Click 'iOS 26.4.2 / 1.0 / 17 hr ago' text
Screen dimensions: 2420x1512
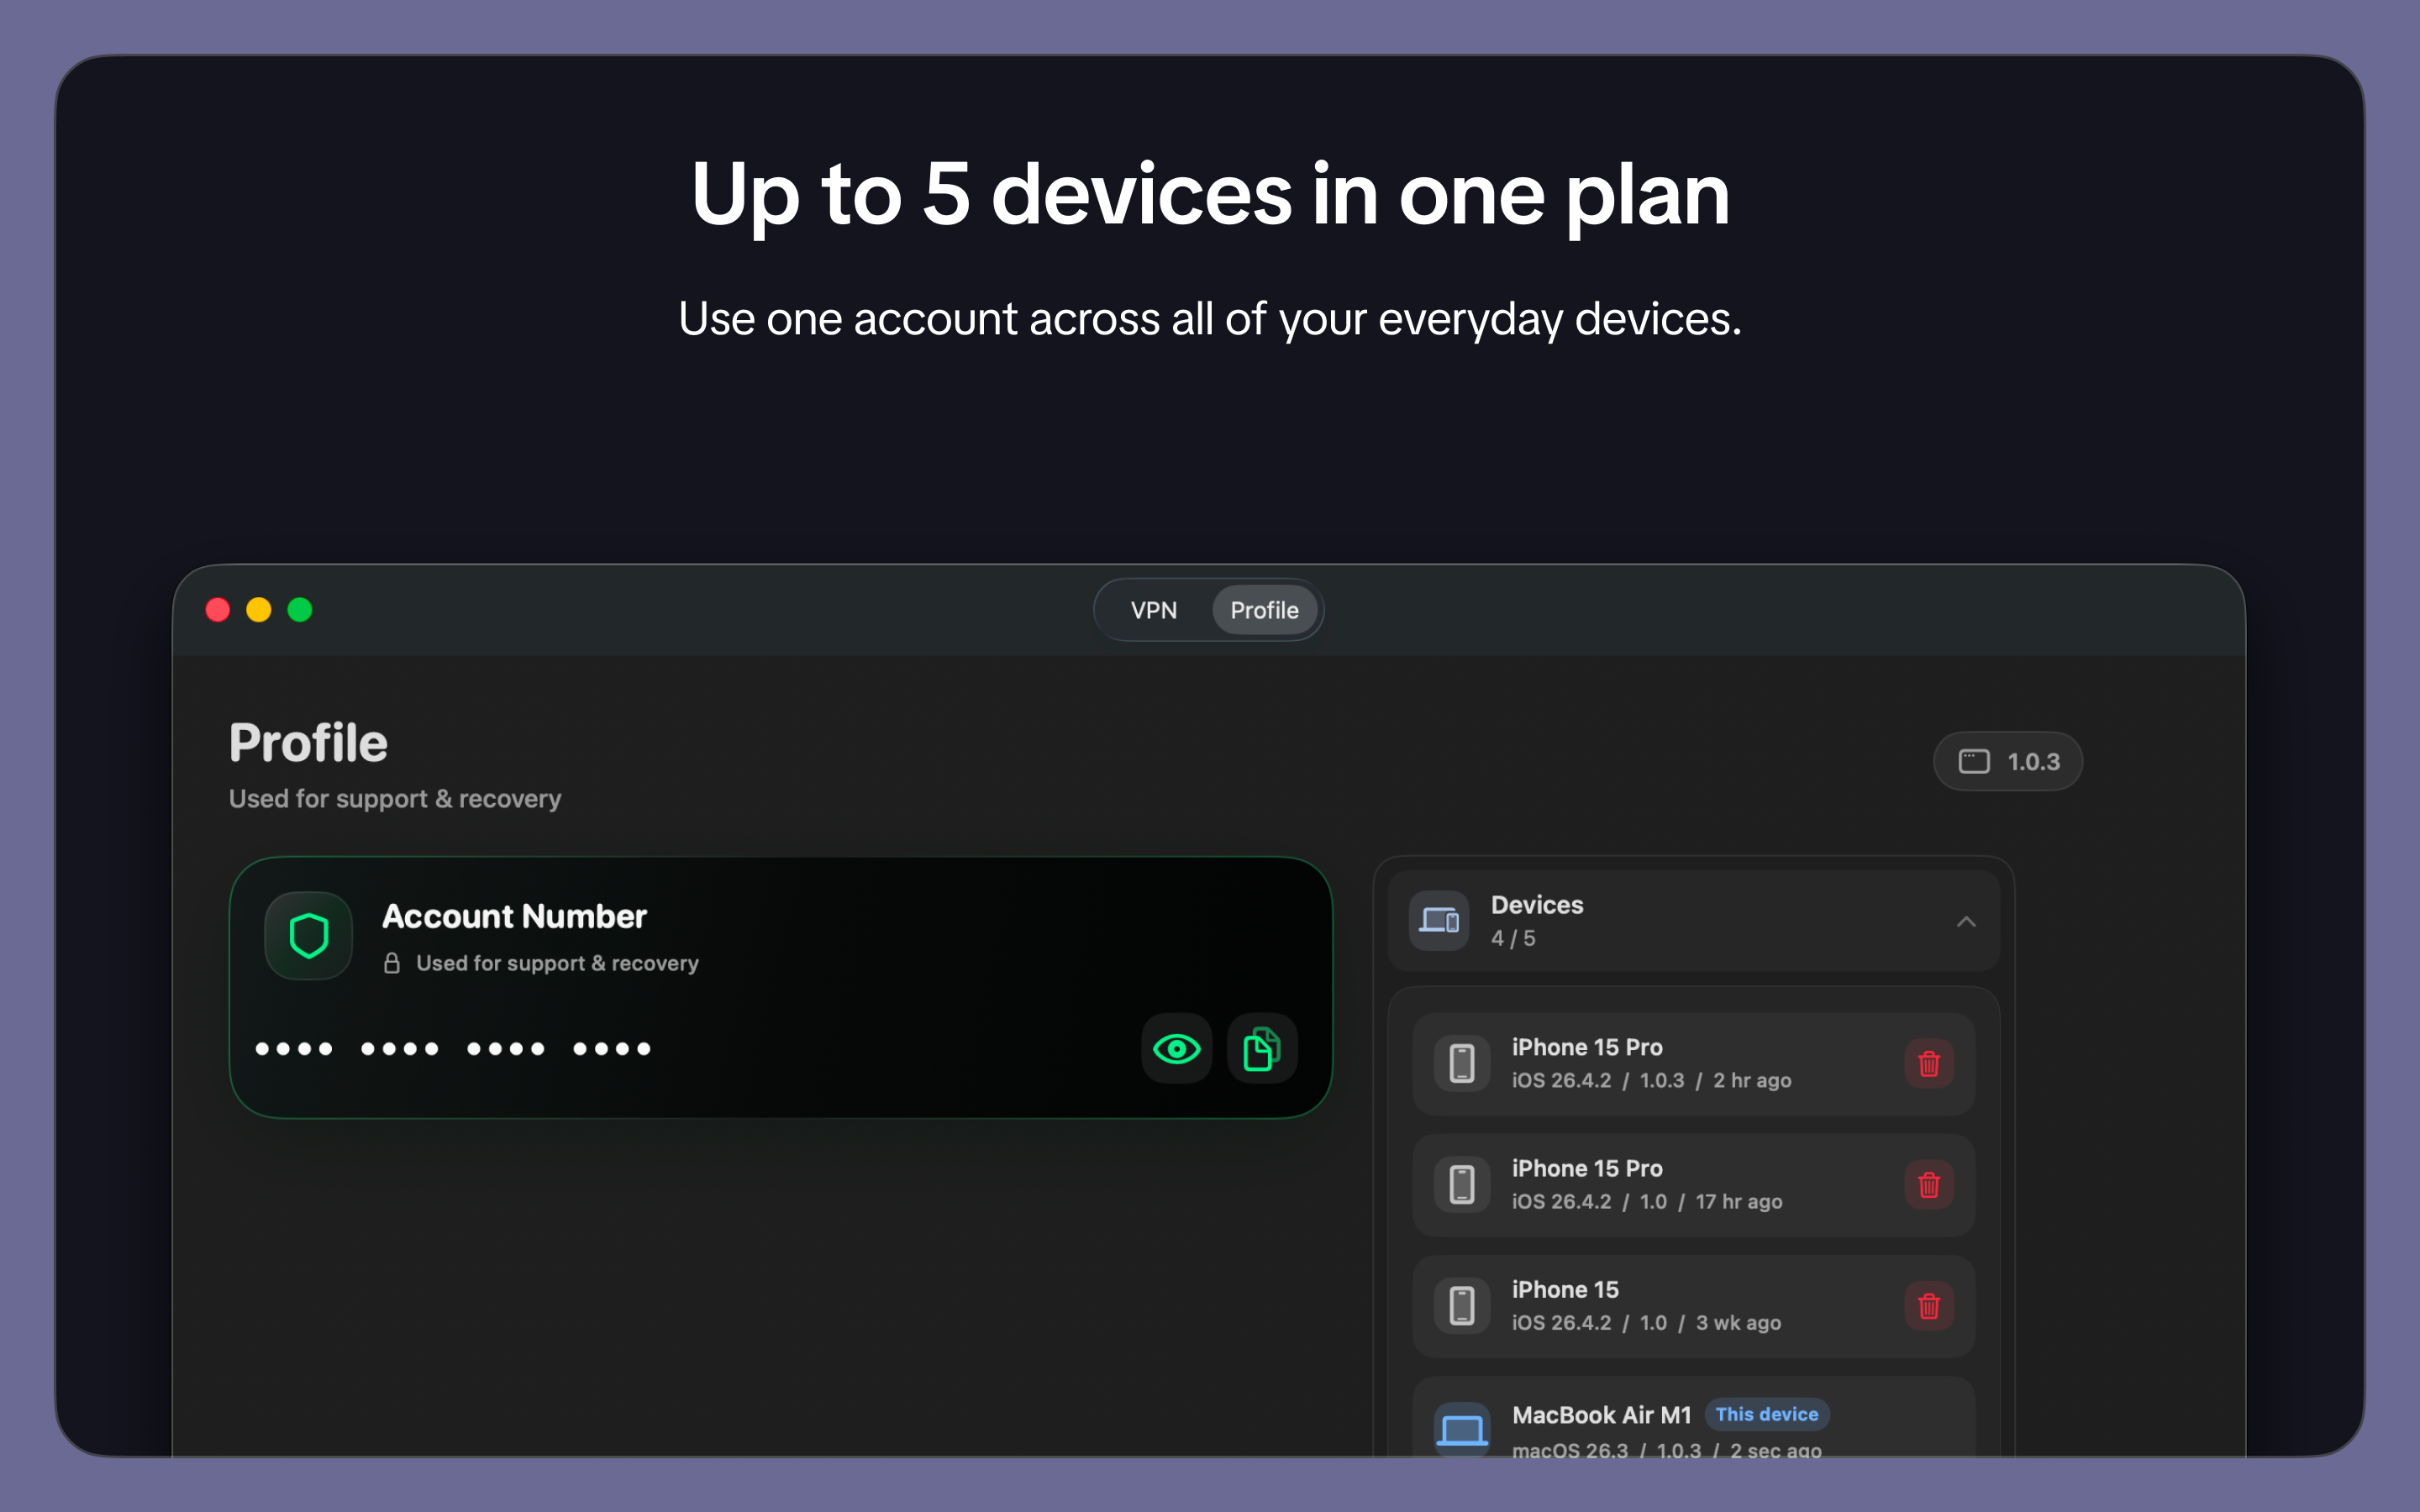1647,1201
